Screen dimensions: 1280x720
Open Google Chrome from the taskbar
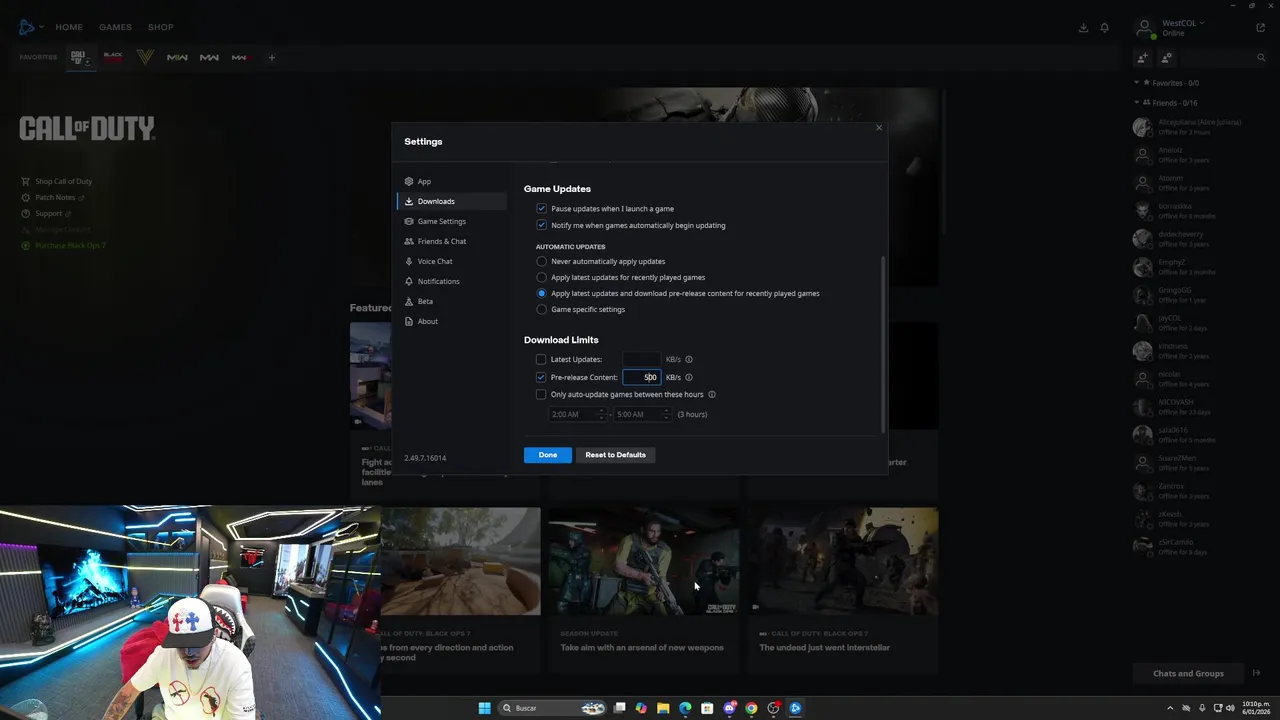pyautogui.click(x=751, y=708)
